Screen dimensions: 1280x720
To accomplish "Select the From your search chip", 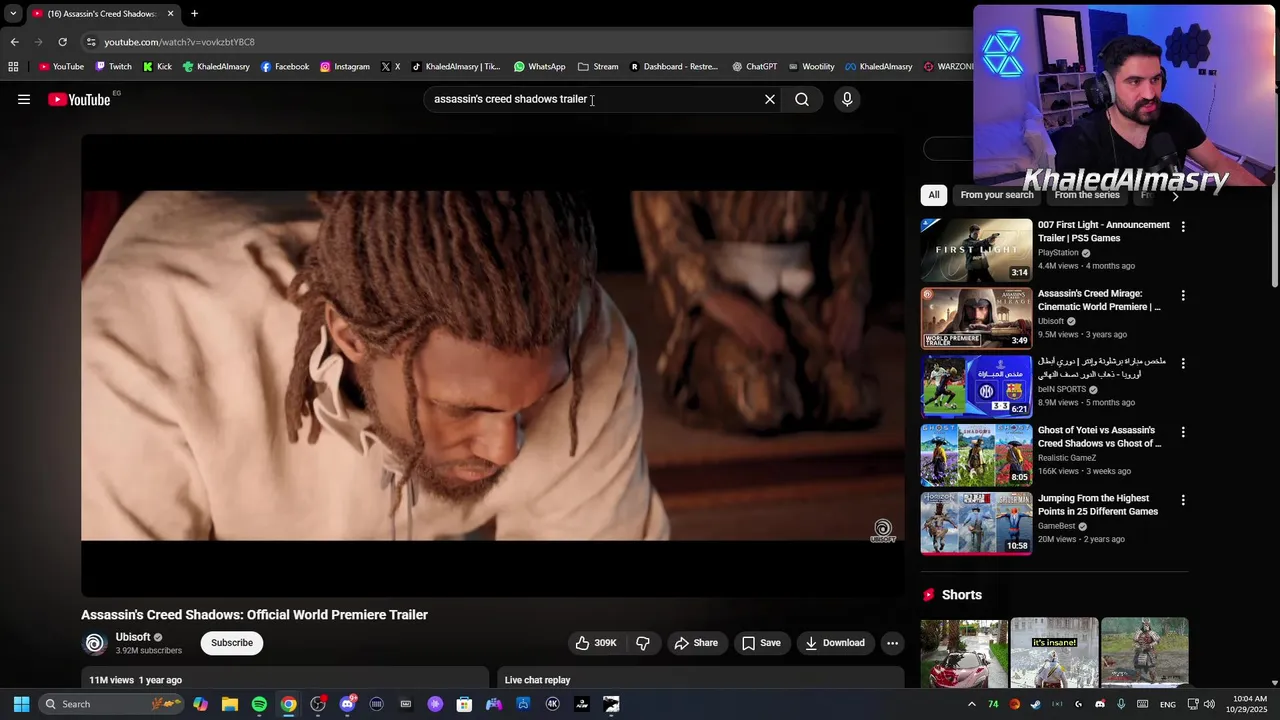I will pyautogui.click(x=997, y=195).
